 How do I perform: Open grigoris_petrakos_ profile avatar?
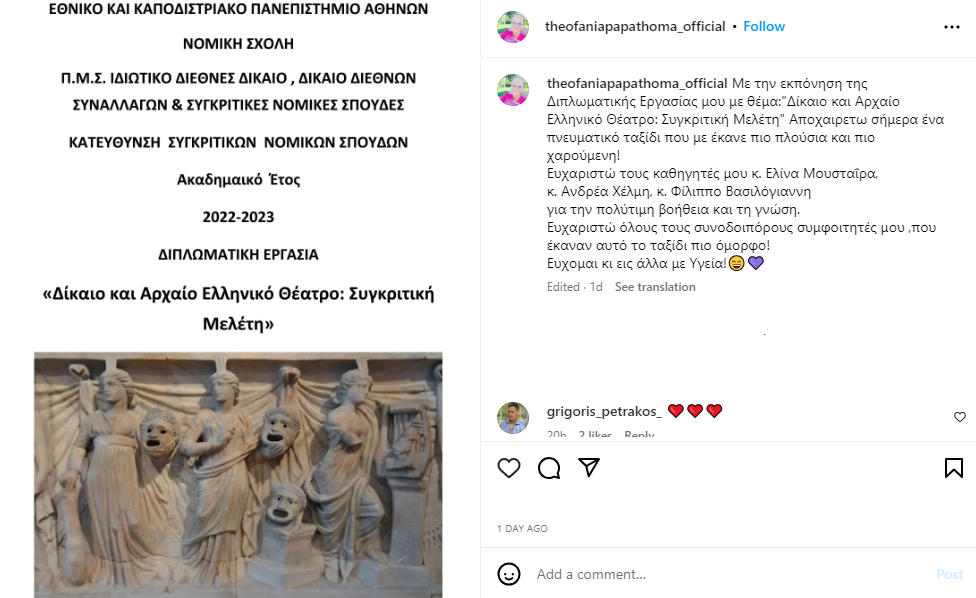513,418
